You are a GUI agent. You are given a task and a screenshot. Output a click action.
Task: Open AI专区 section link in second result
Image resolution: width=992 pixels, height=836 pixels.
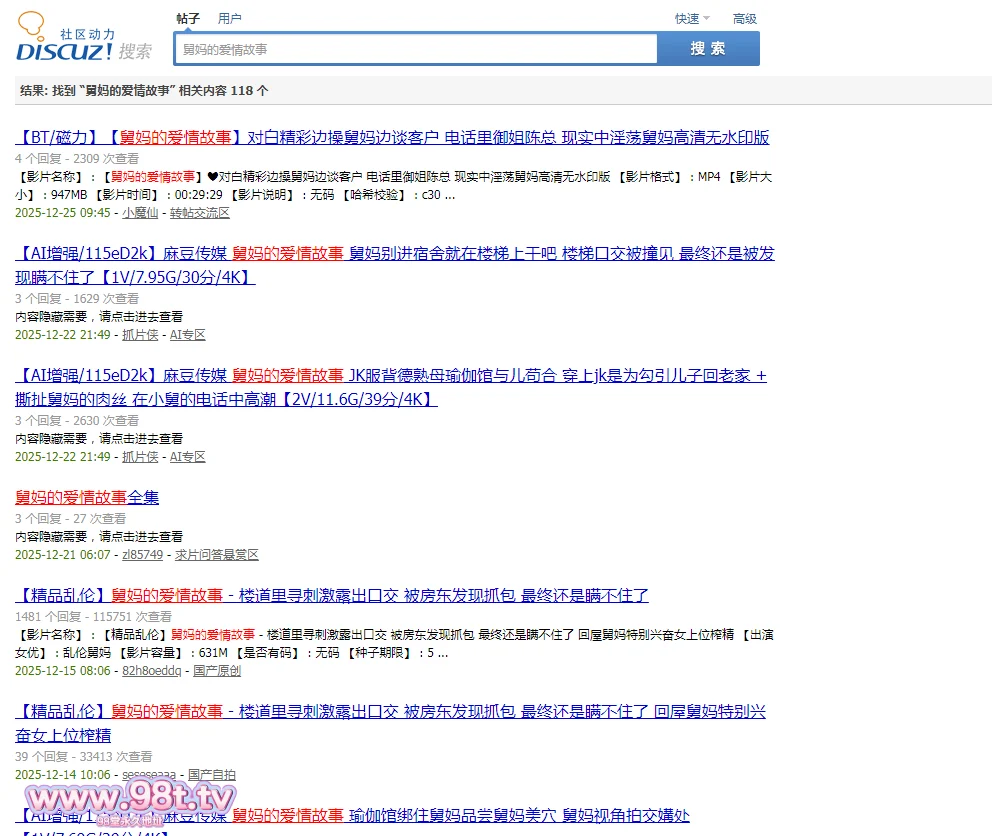(187, 335)
